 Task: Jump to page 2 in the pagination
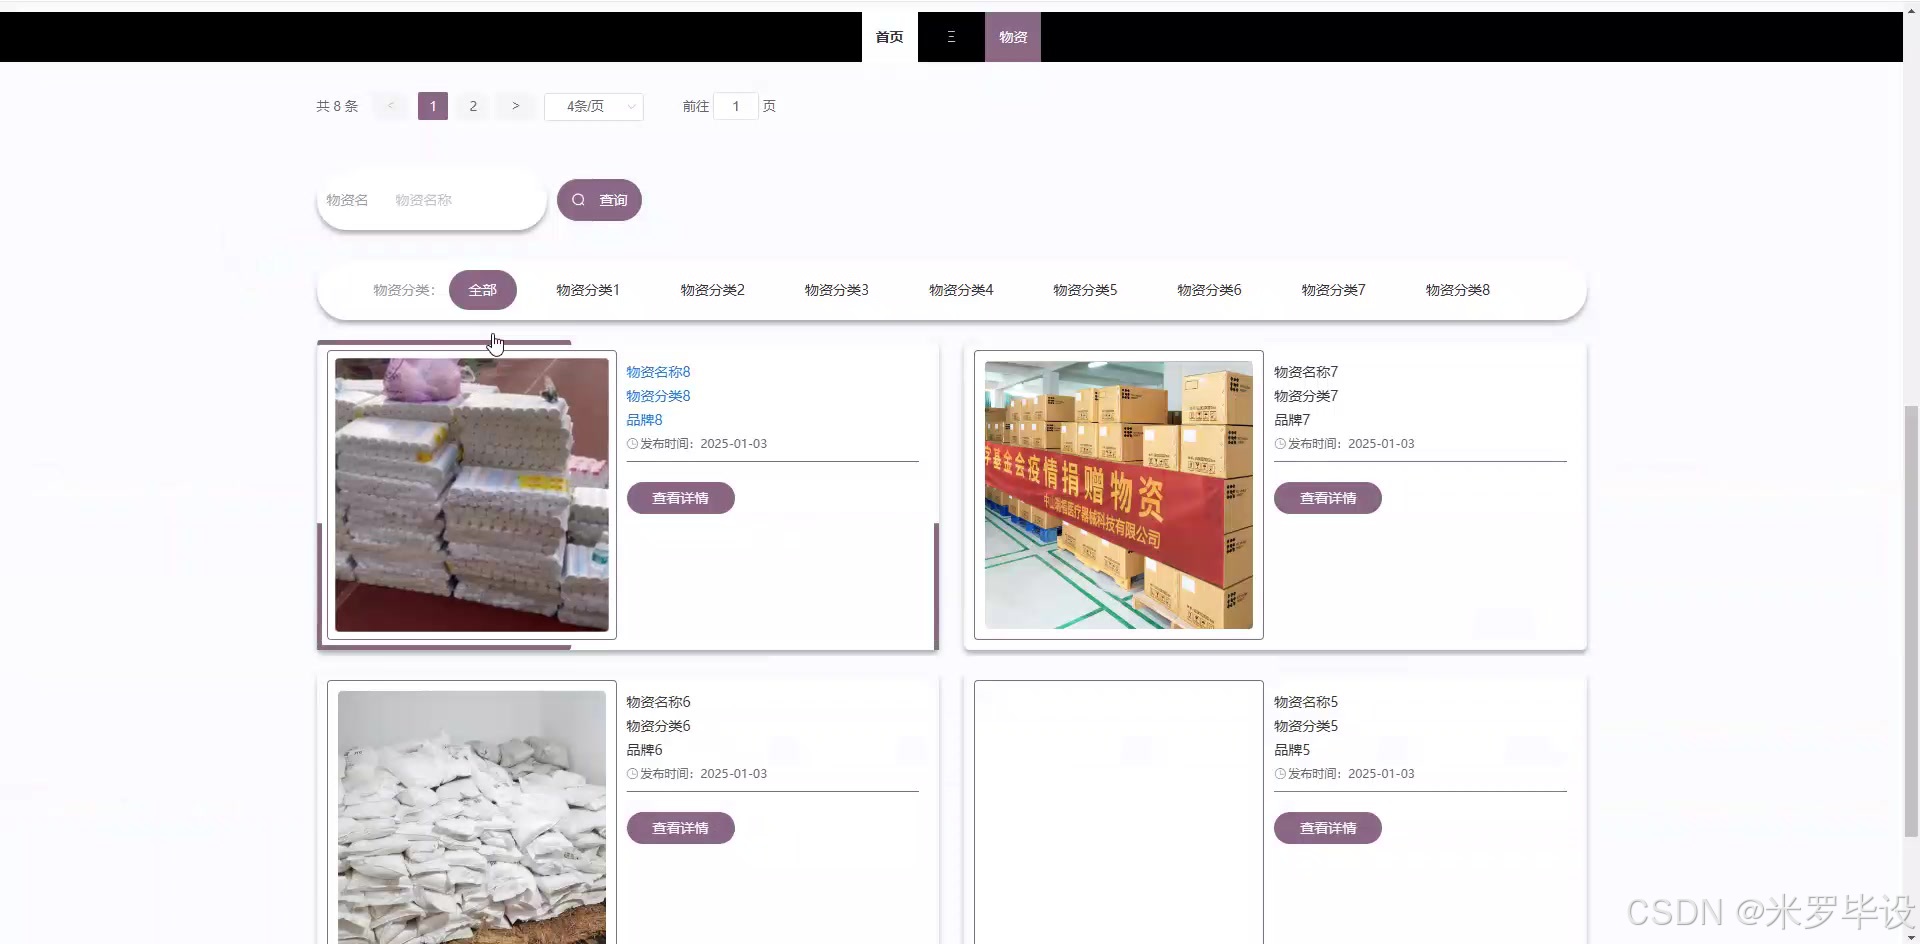pos(473,106)
